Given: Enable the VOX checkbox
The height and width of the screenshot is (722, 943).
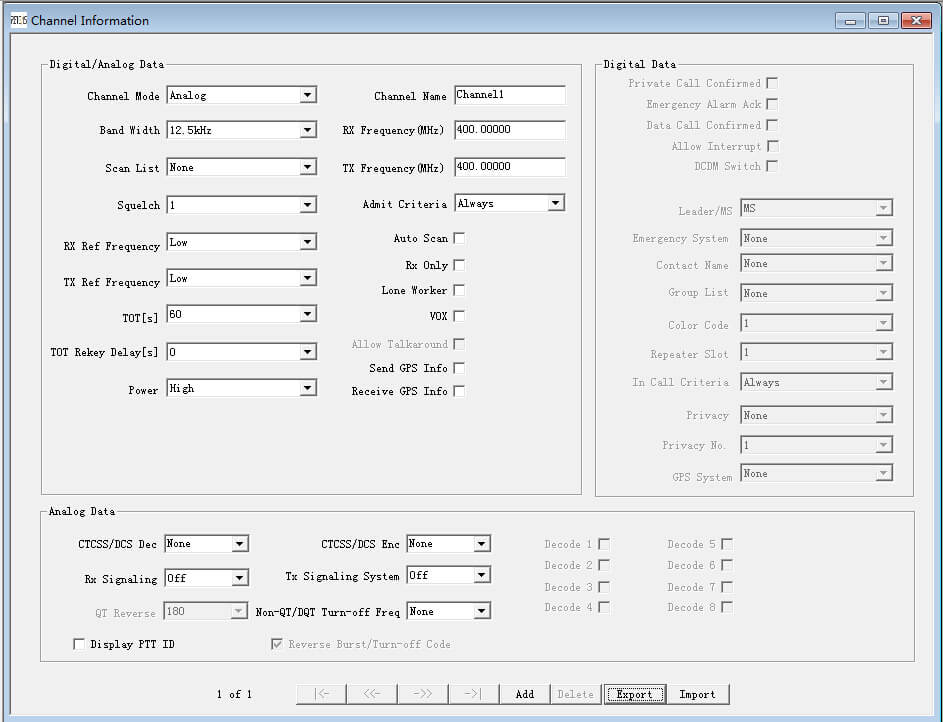Looking at the screenshot, I should [x=459, y=316].
